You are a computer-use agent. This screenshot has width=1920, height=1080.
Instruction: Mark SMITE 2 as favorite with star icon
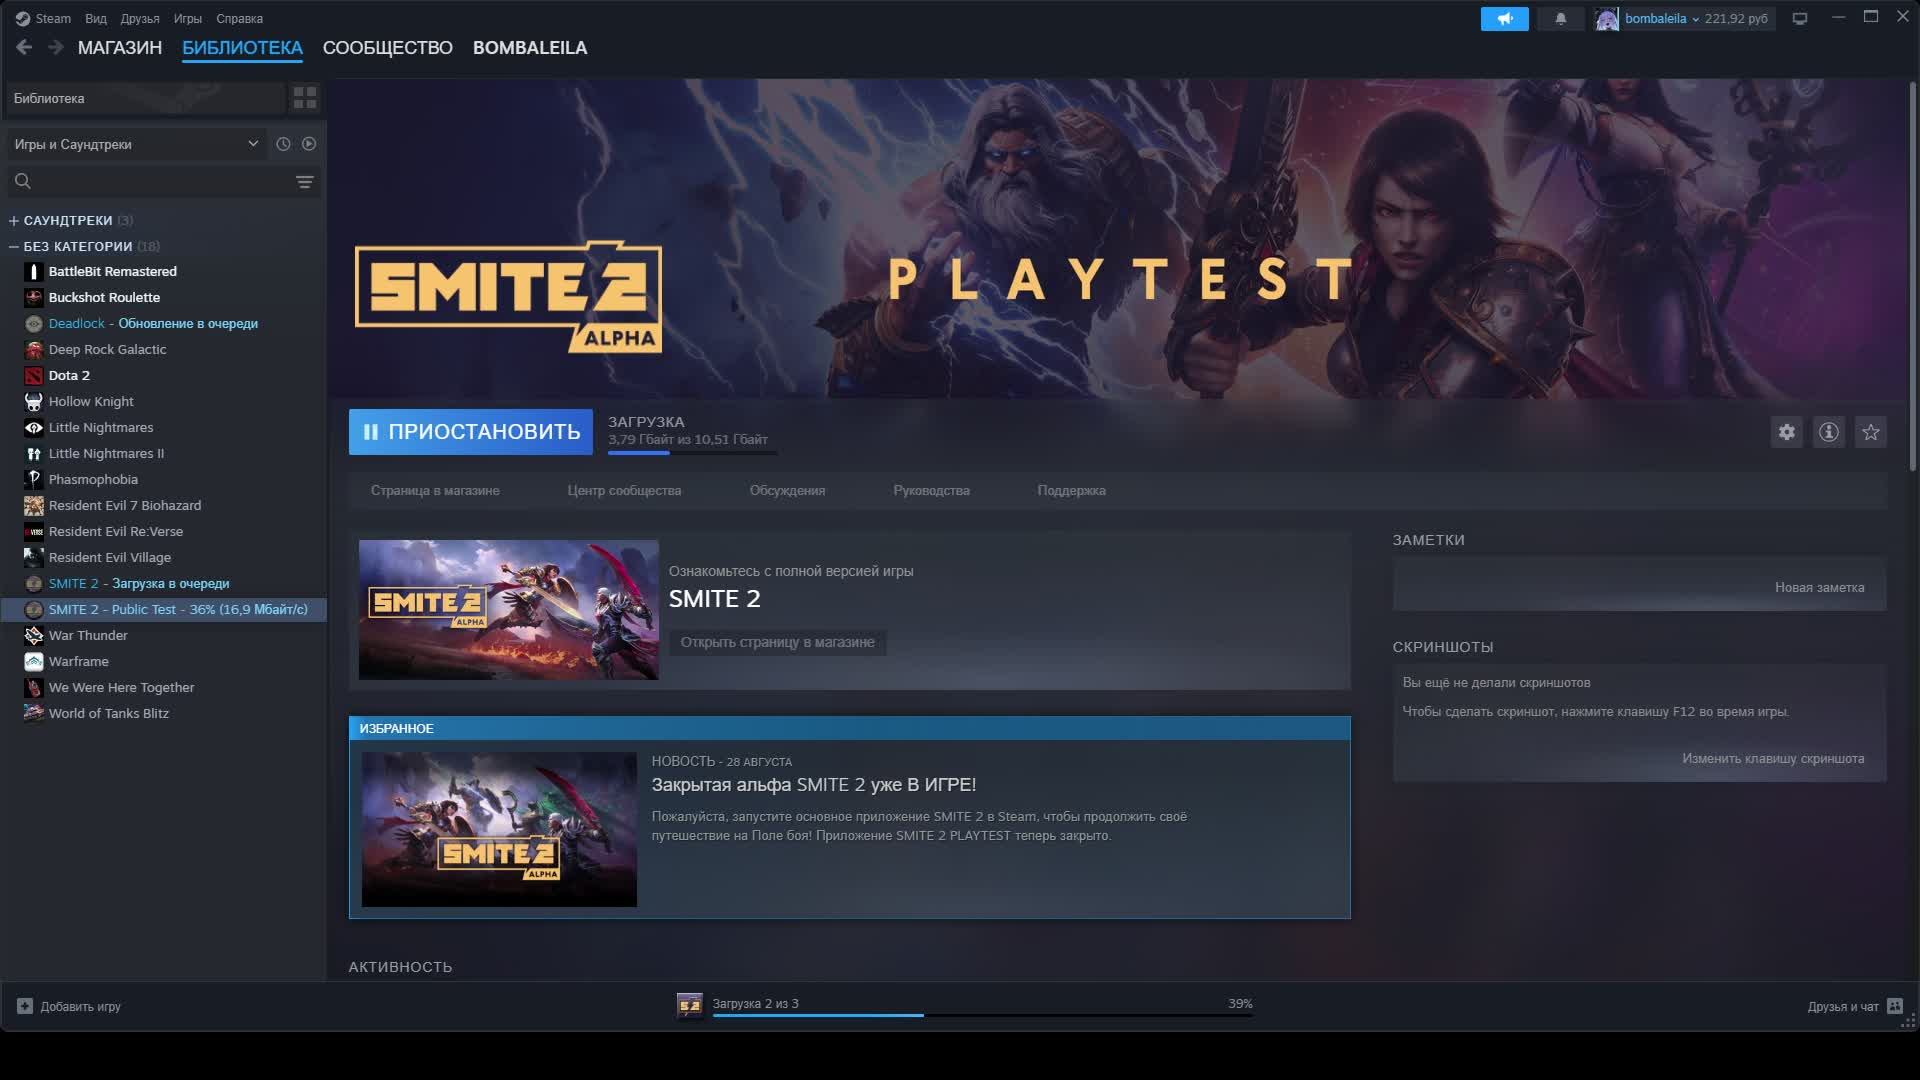click(1870, 432)
